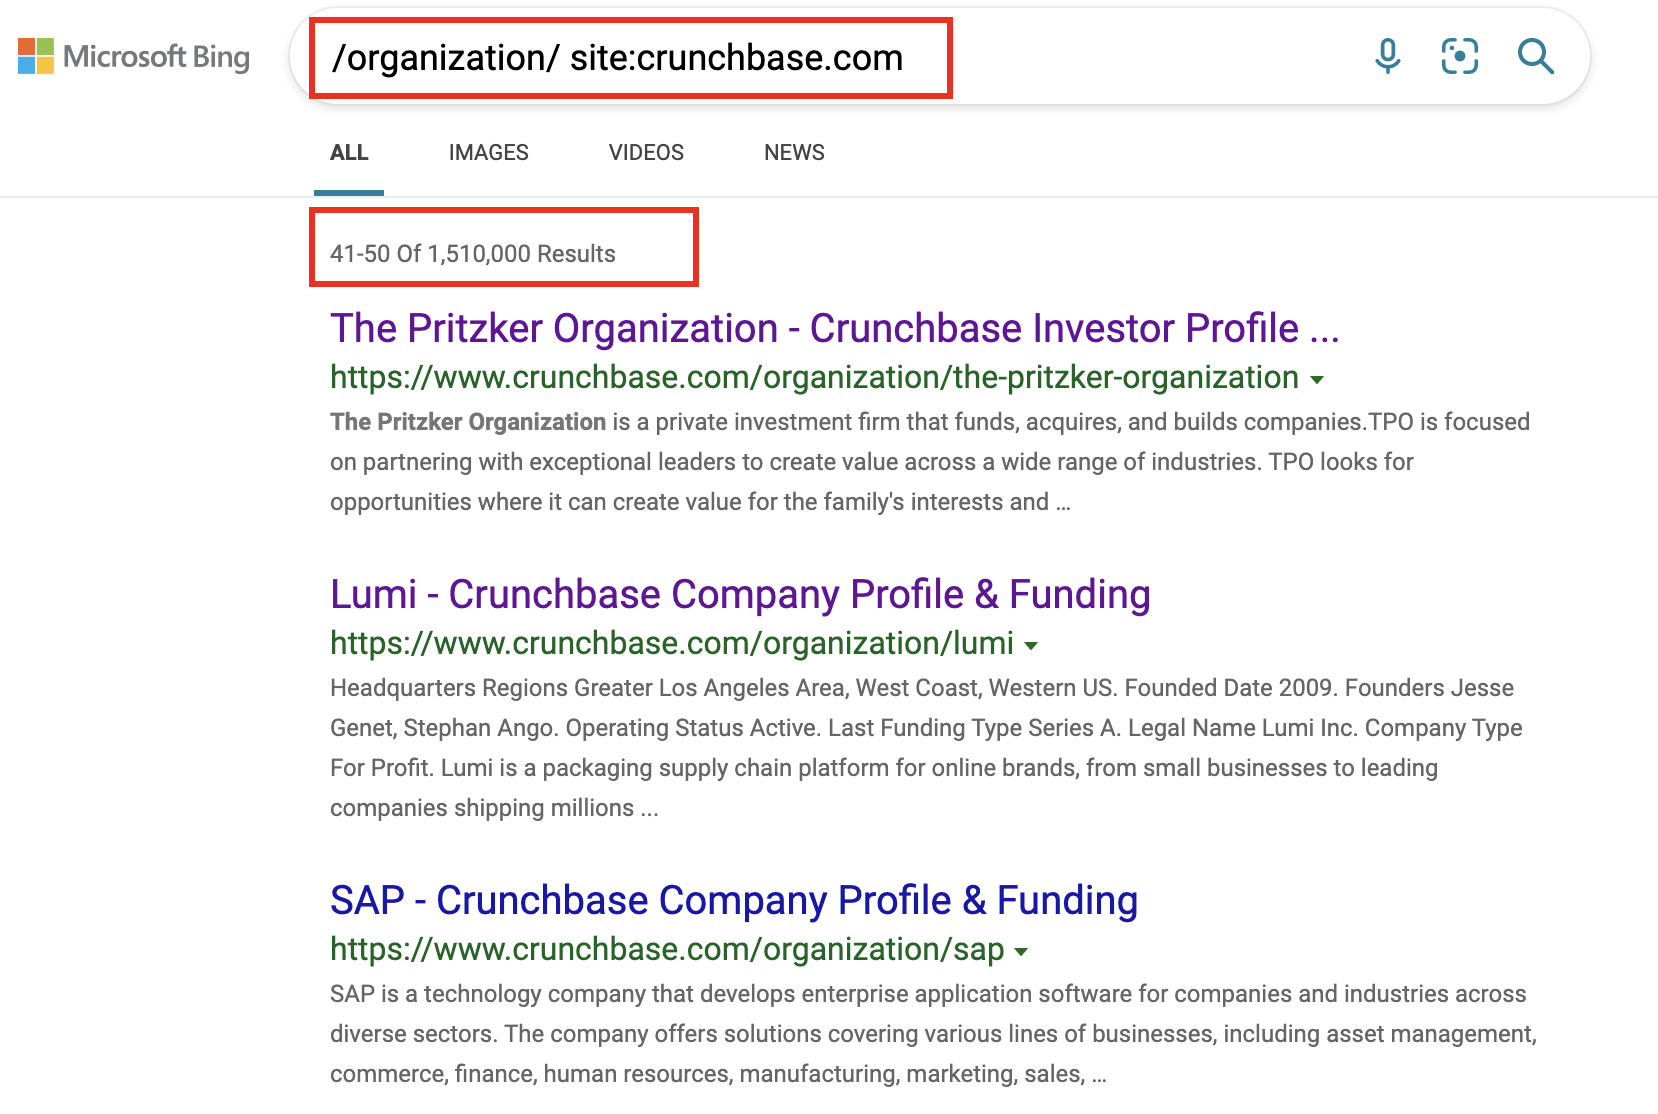Click the crunchbase.com/organization/sap green URL
This screenshot has width=1658, height=1114.
click(667, 949)
